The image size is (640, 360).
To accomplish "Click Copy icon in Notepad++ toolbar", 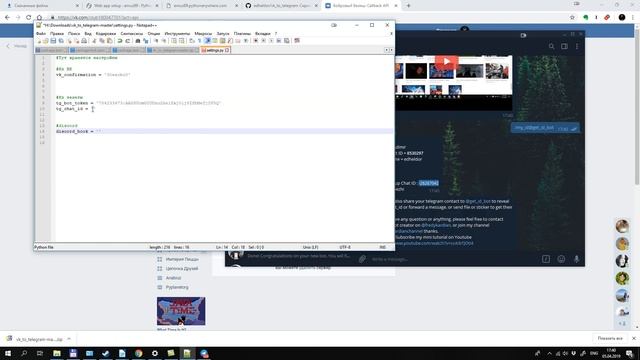I will click(102, 41).
